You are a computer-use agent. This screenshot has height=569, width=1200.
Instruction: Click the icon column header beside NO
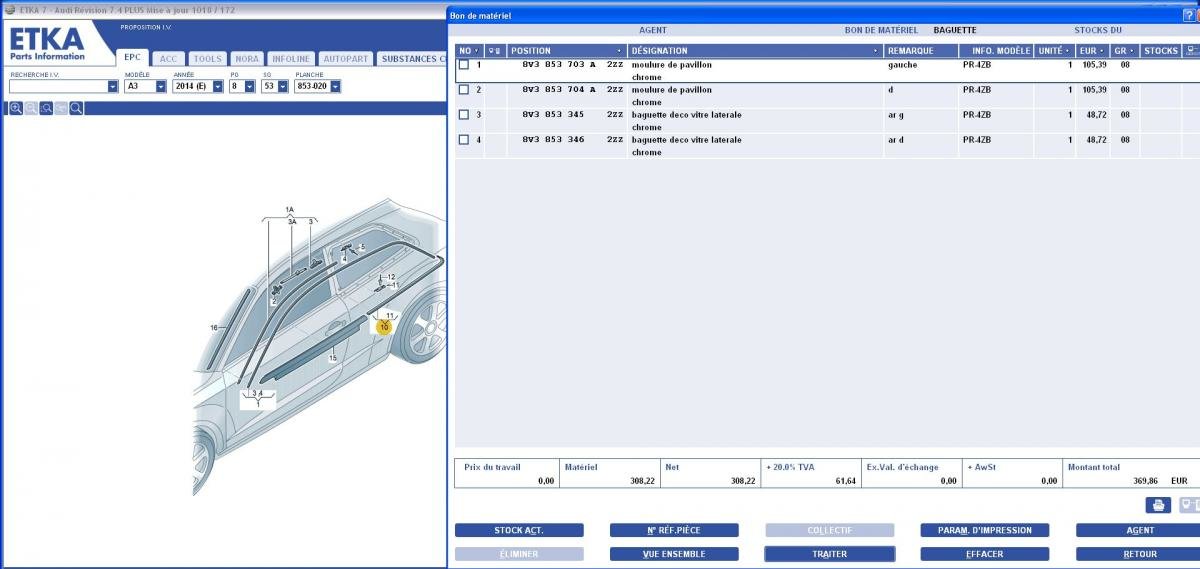click(495, 51)
